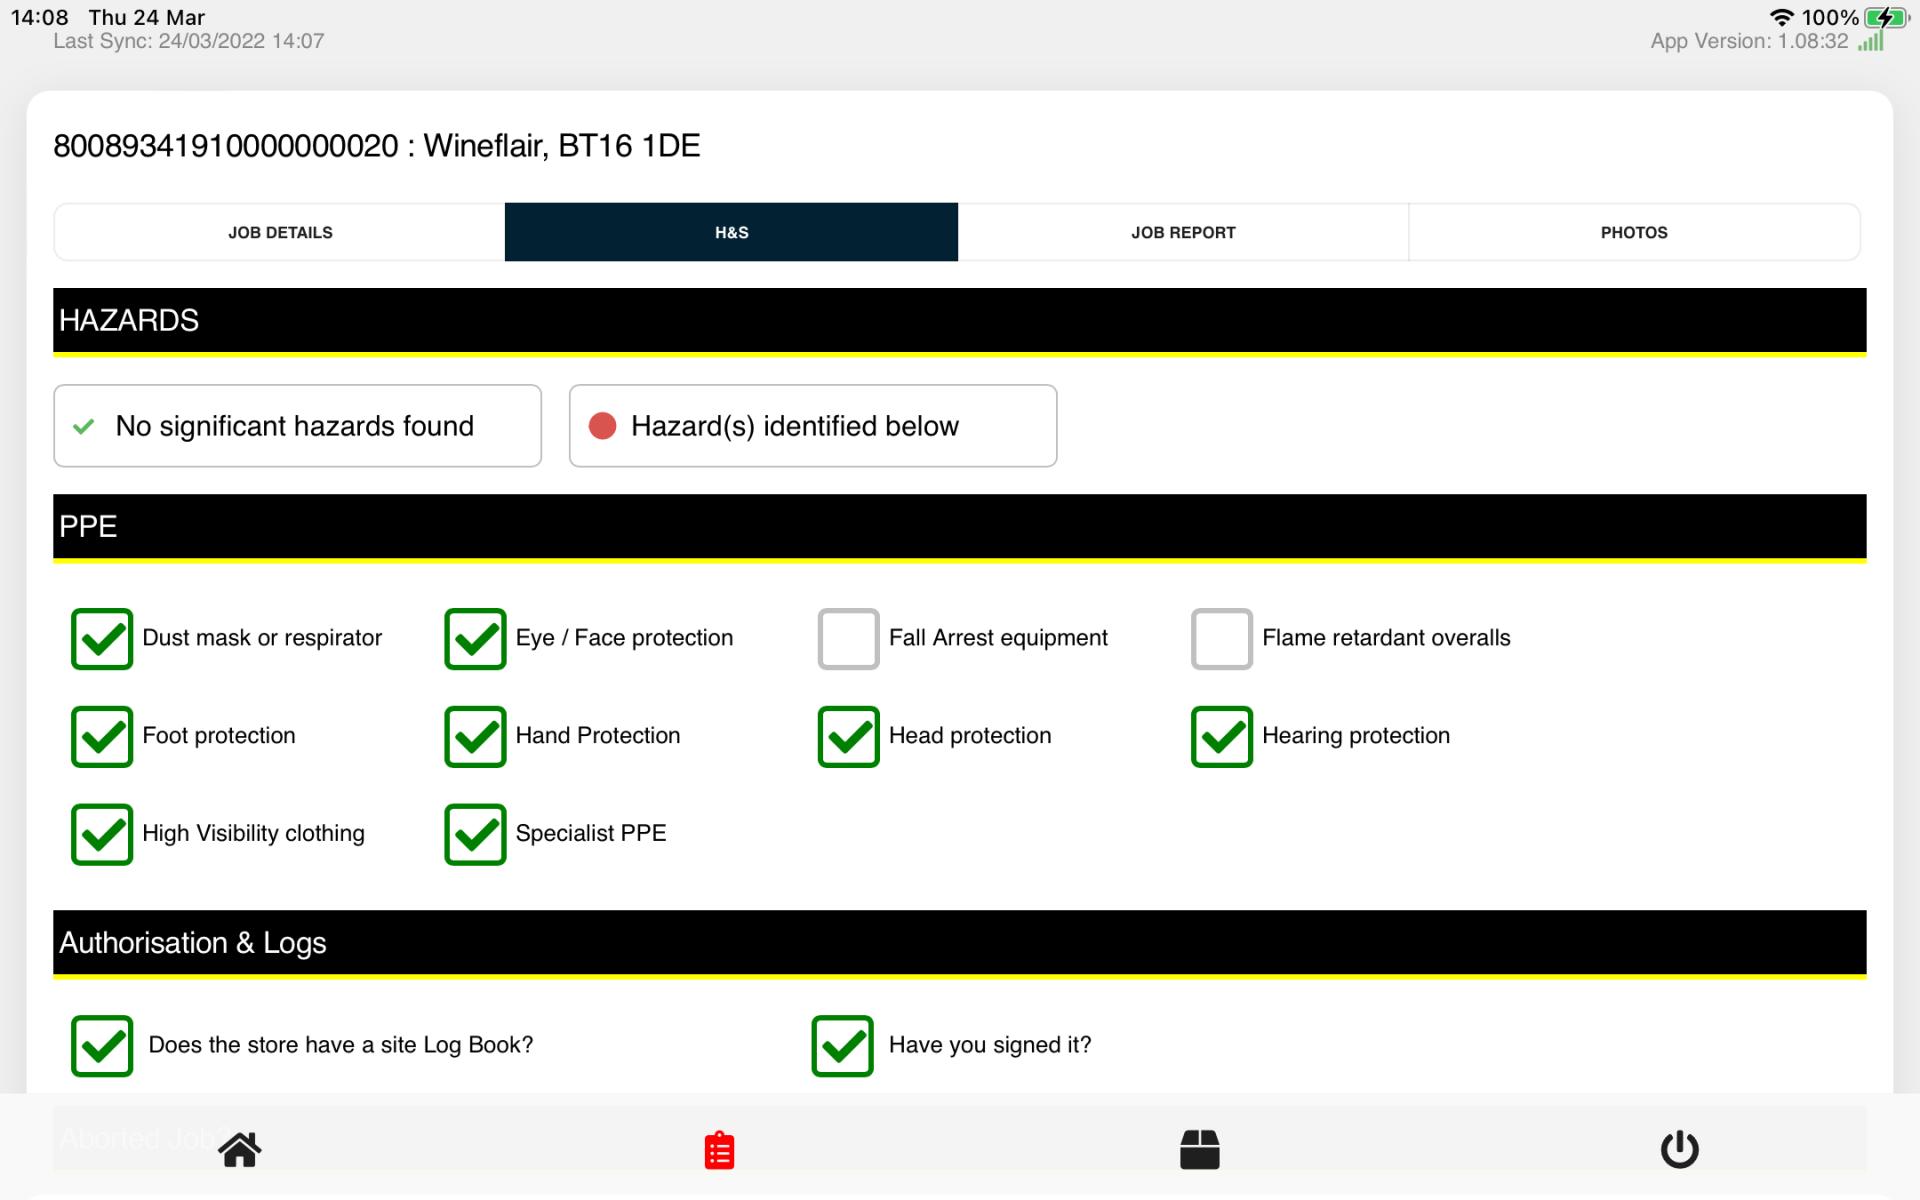Toggle Eye / Face protection checkbox
1920x1200 pixels.
(x=475, y=639)
